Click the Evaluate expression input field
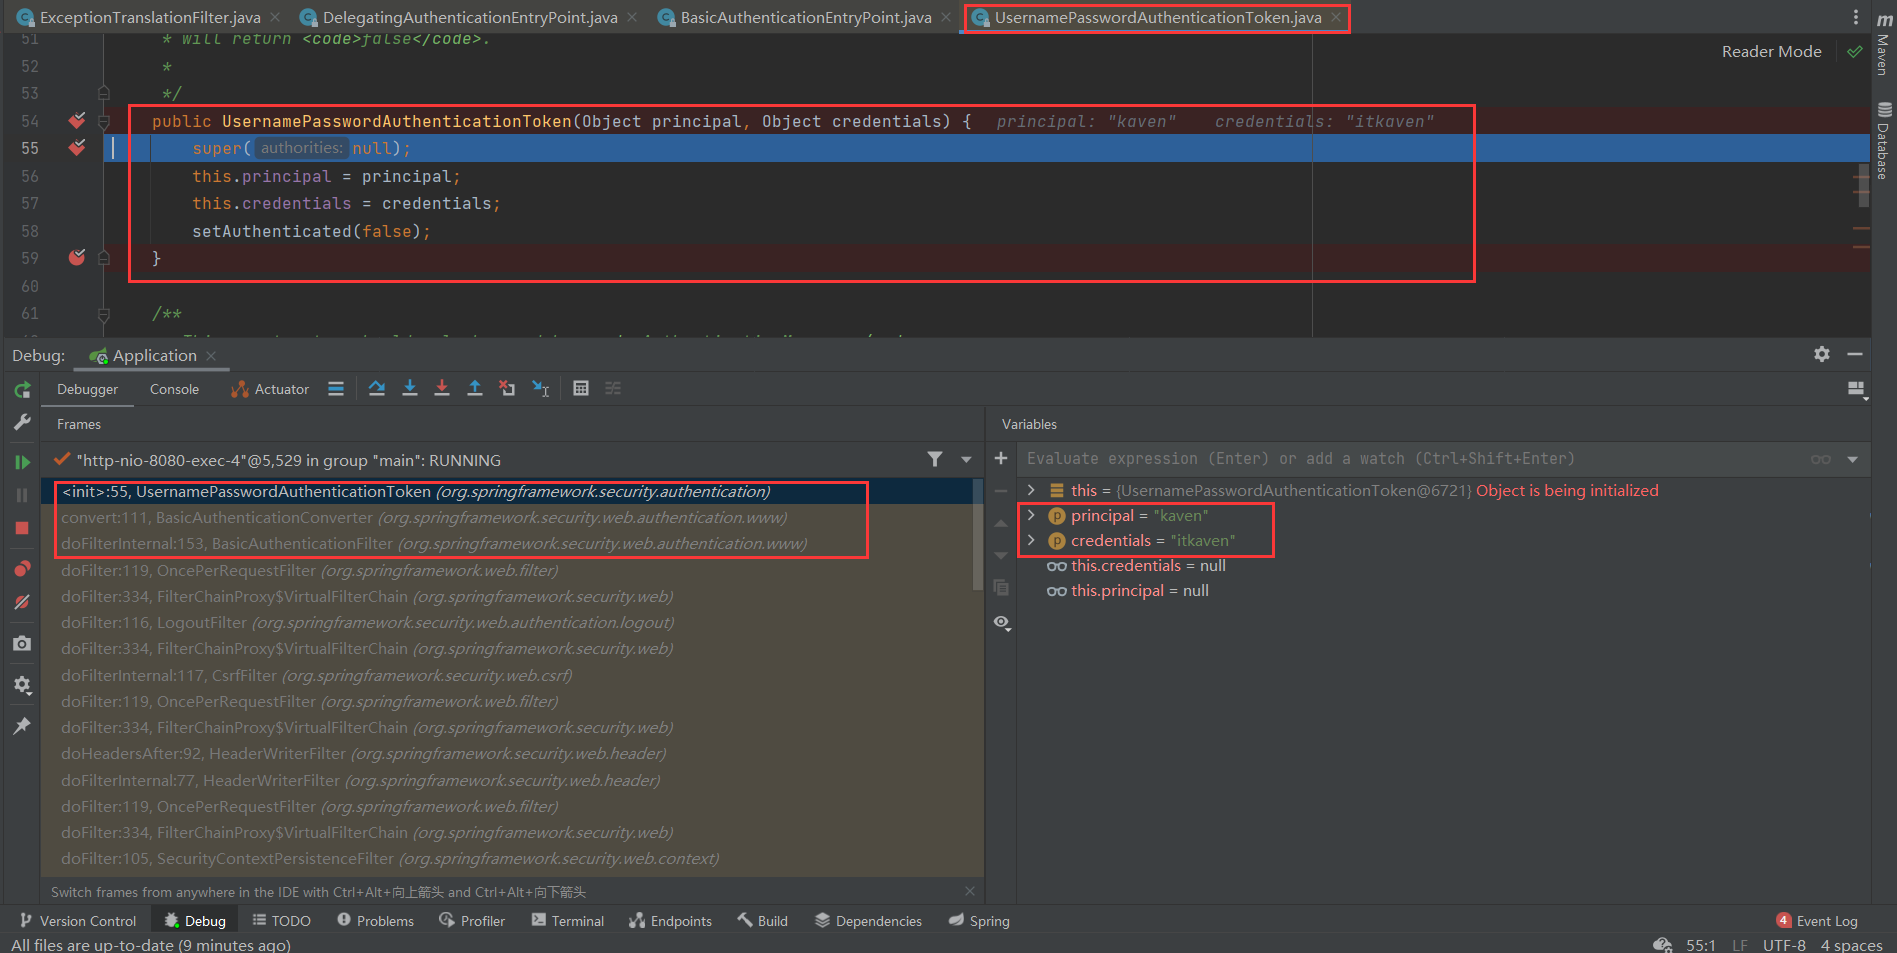The image size is (1897, 953). (1410, 459)
